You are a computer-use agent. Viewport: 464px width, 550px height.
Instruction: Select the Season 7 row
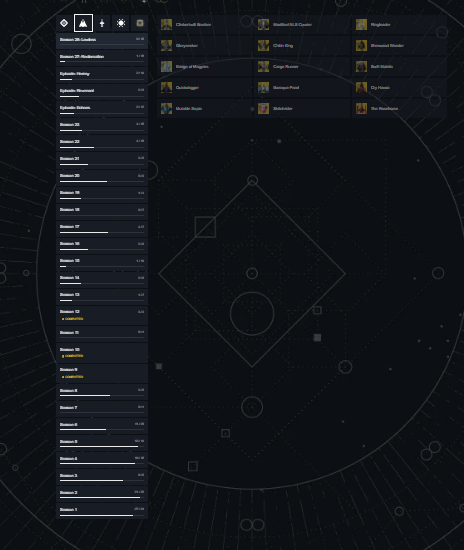point(102,409)
